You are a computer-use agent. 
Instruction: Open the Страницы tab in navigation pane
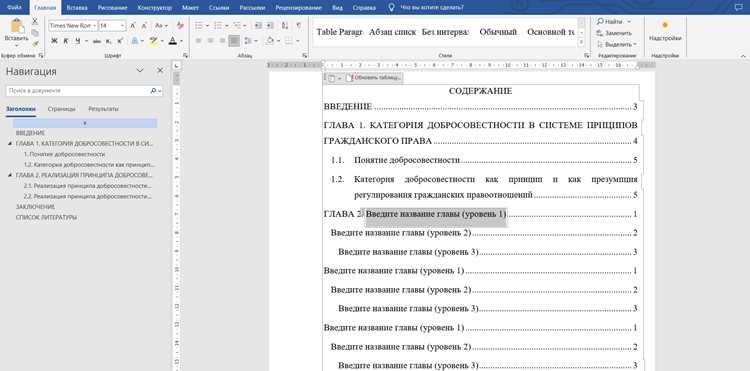click(61, 109)
